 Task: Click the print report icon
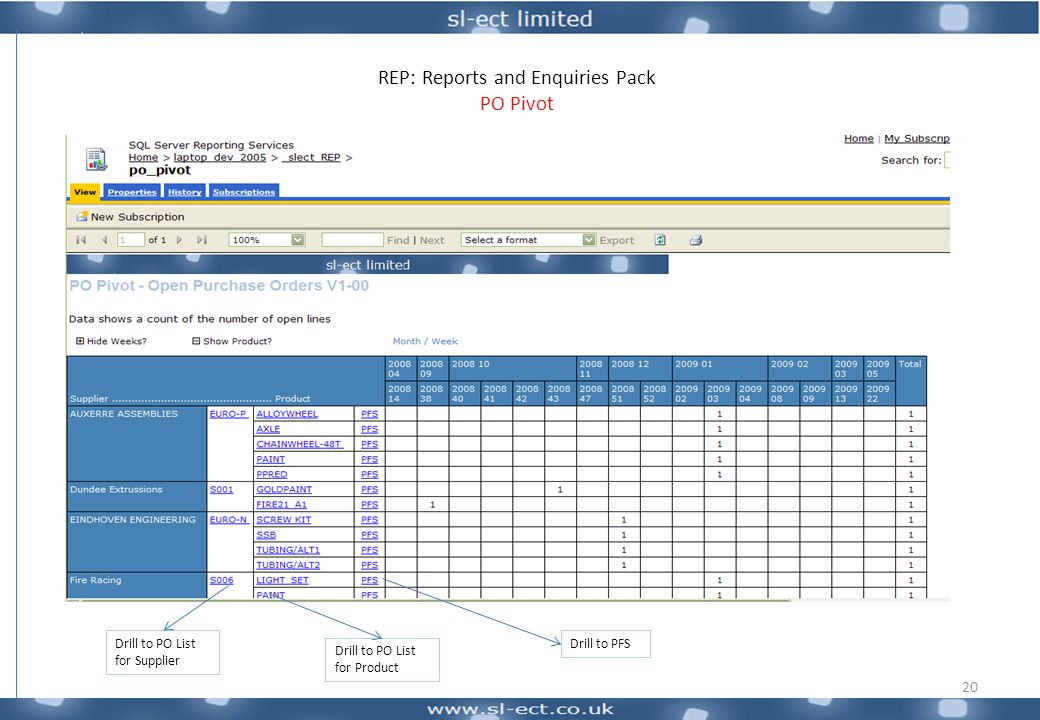(695, 240)
